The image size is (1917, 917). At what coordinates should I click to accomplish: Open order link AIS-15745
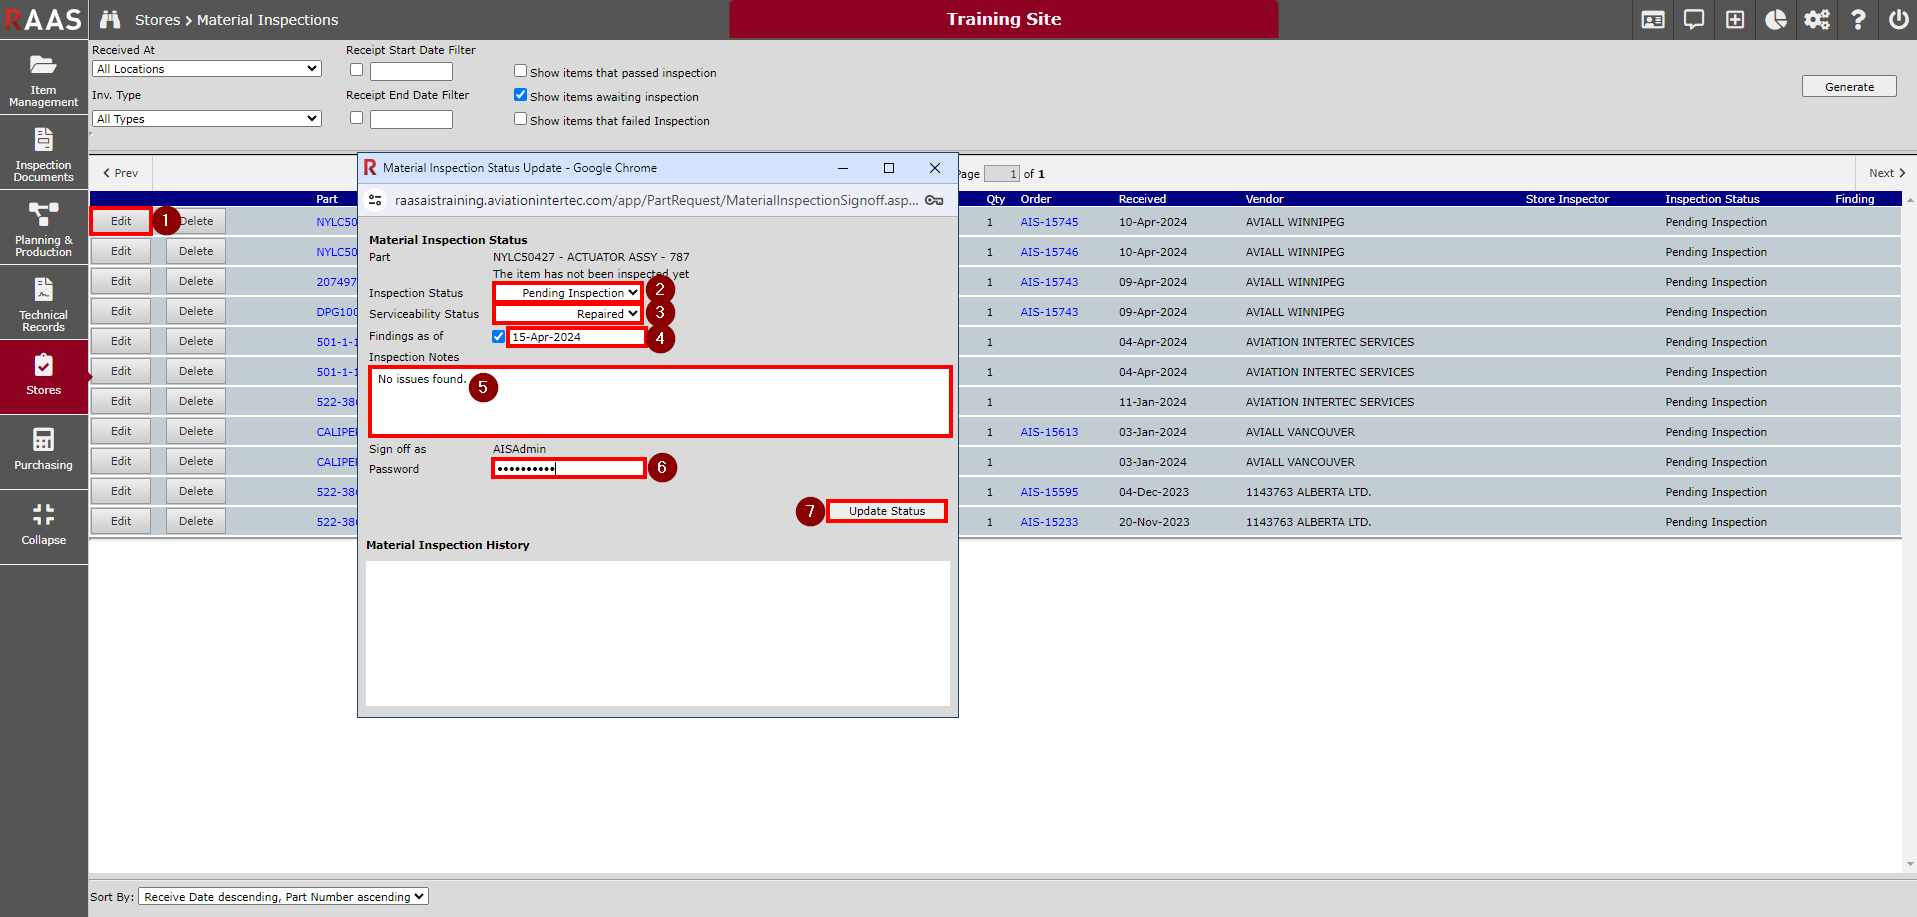1049,222
